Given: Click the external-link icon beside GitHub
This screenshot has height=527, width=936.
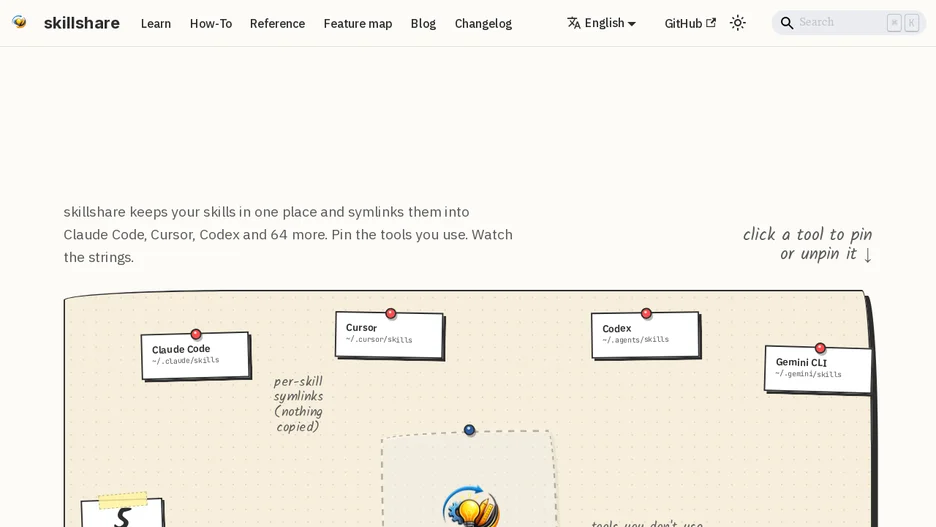Looking at the screenshot, I should pyautogui.click(x=710, y=23).
